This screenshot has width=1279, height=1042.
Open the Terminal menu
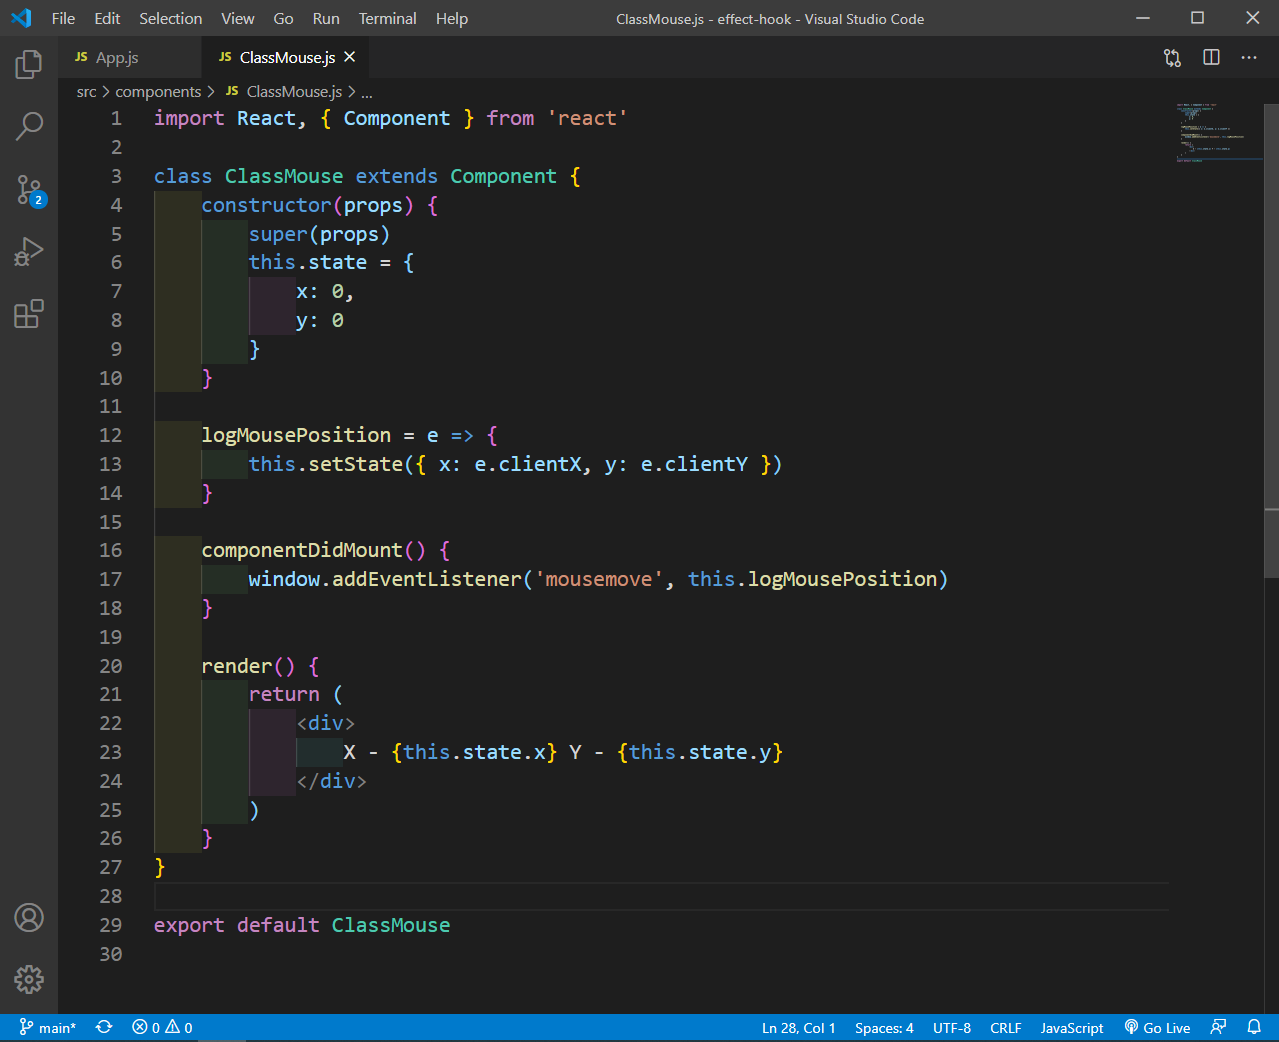(387, 18)
